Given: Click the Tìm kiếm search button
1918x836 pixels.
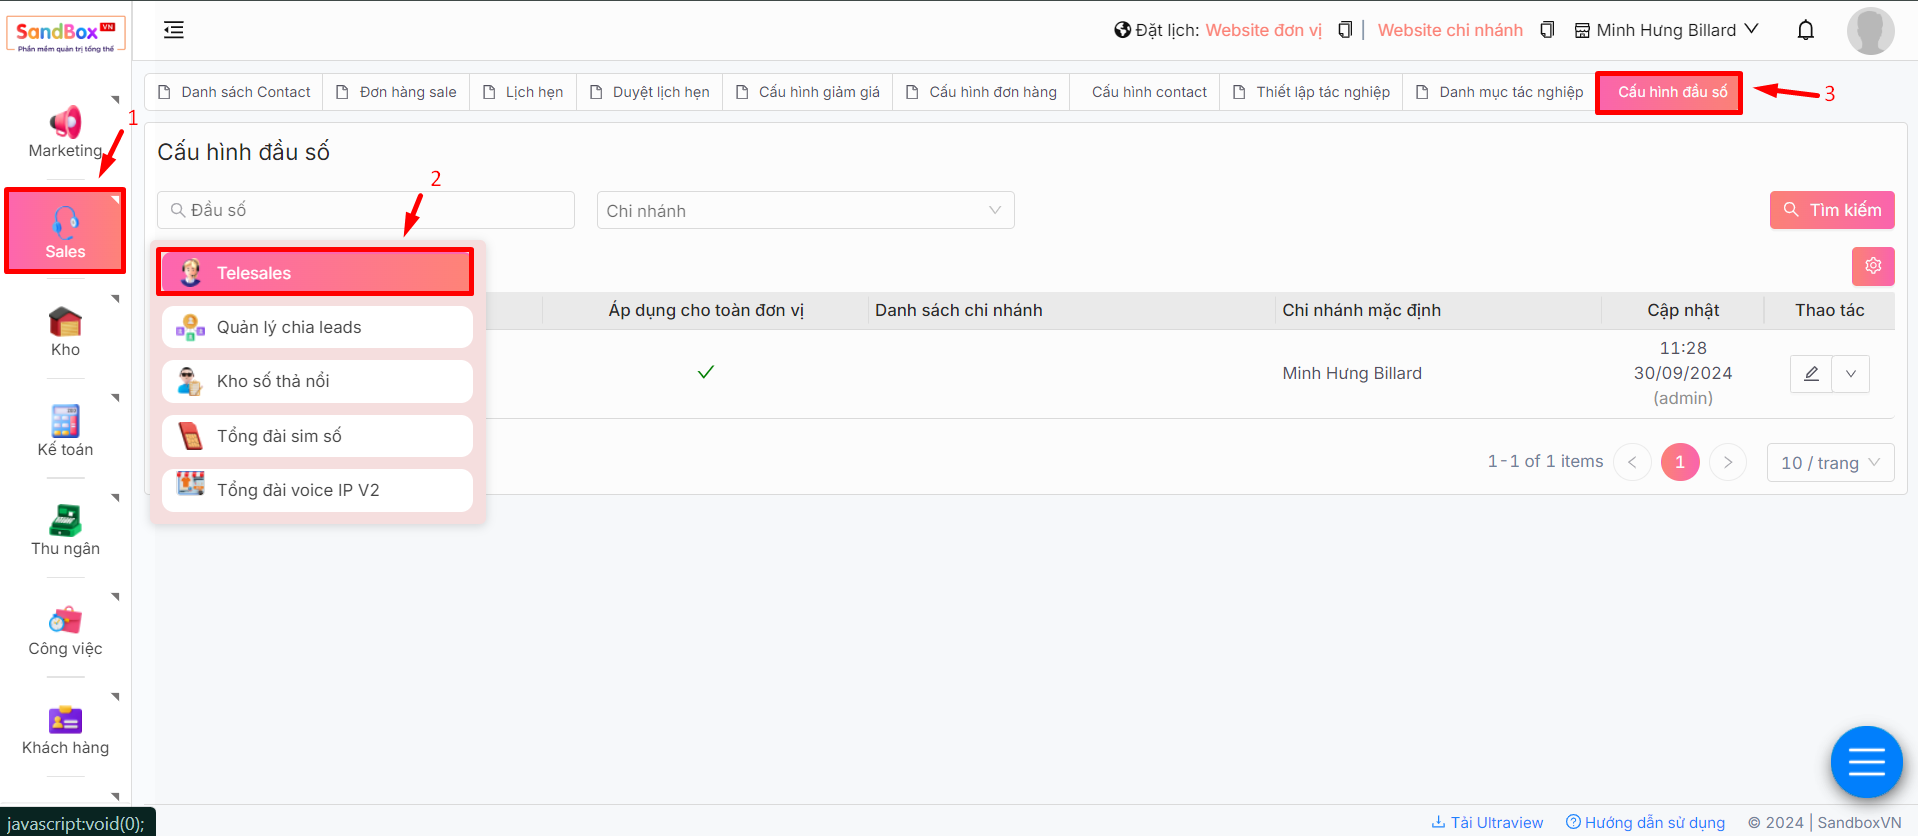Looking at the screenshot, I should click(1831, 210).
